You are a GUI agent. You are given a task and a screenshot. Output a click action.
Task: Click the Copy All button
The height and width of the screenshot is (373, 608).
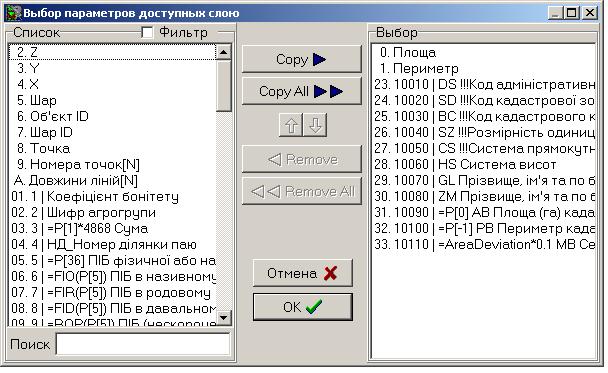tap(301, 91)
